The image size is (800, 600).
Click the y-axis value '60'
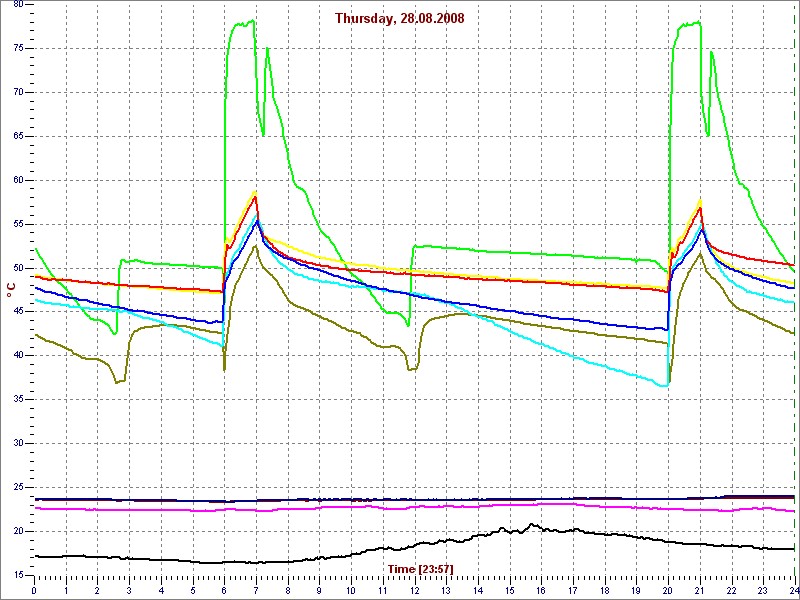tap(18, 180)
